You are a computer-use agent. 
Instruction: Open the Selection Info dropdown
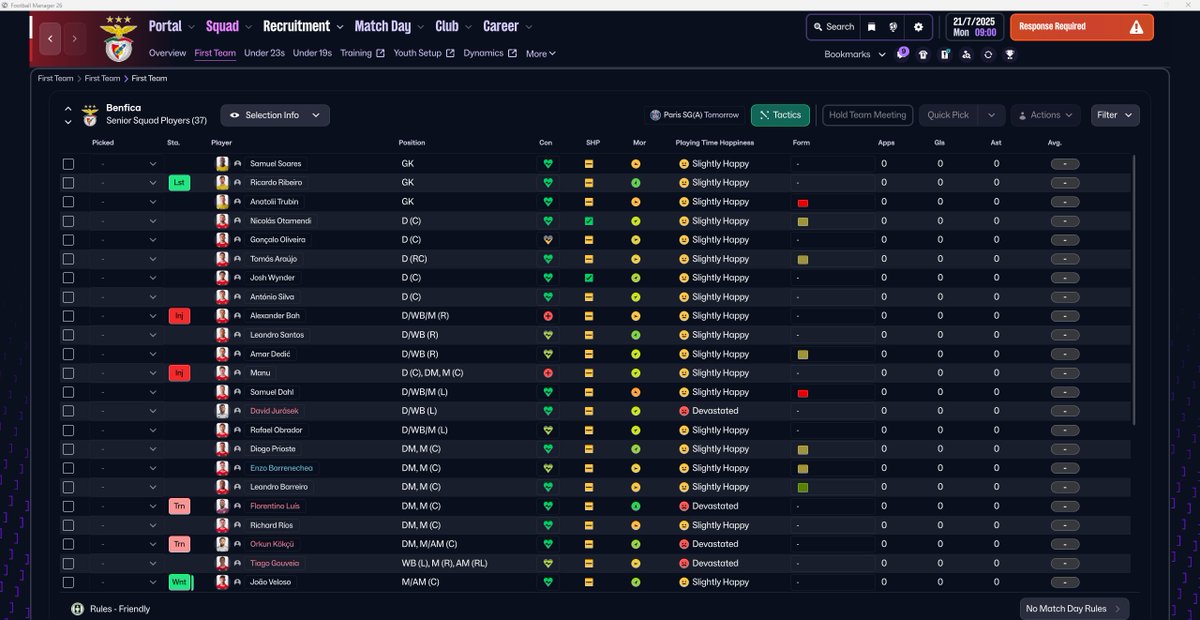[275, 115]
